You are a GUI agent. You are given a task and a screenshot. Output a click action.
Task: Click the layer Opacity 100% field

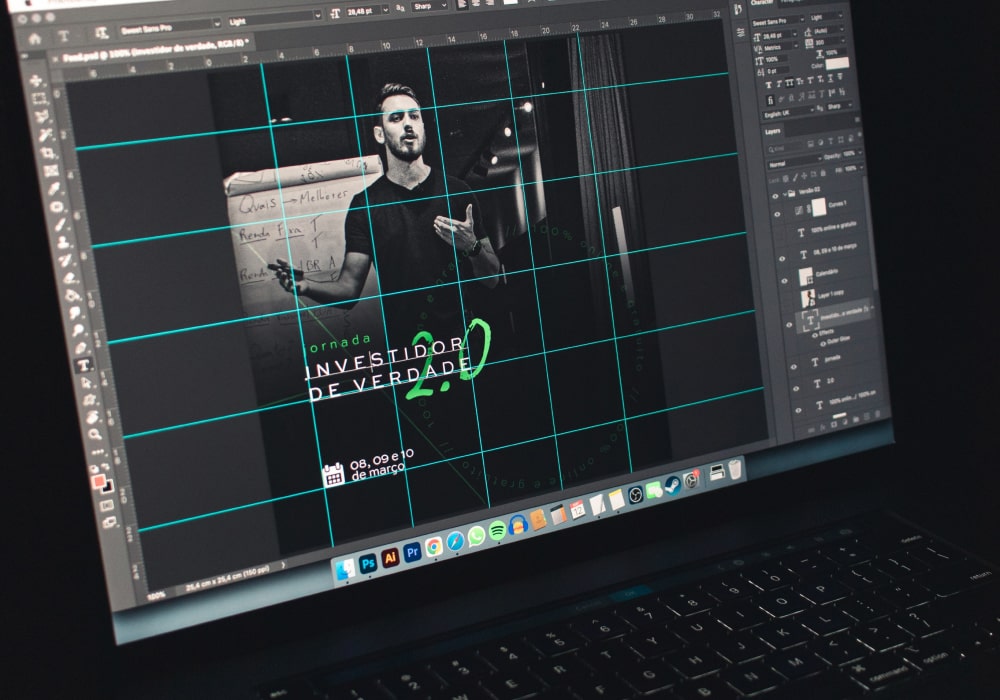click(849, 154)
